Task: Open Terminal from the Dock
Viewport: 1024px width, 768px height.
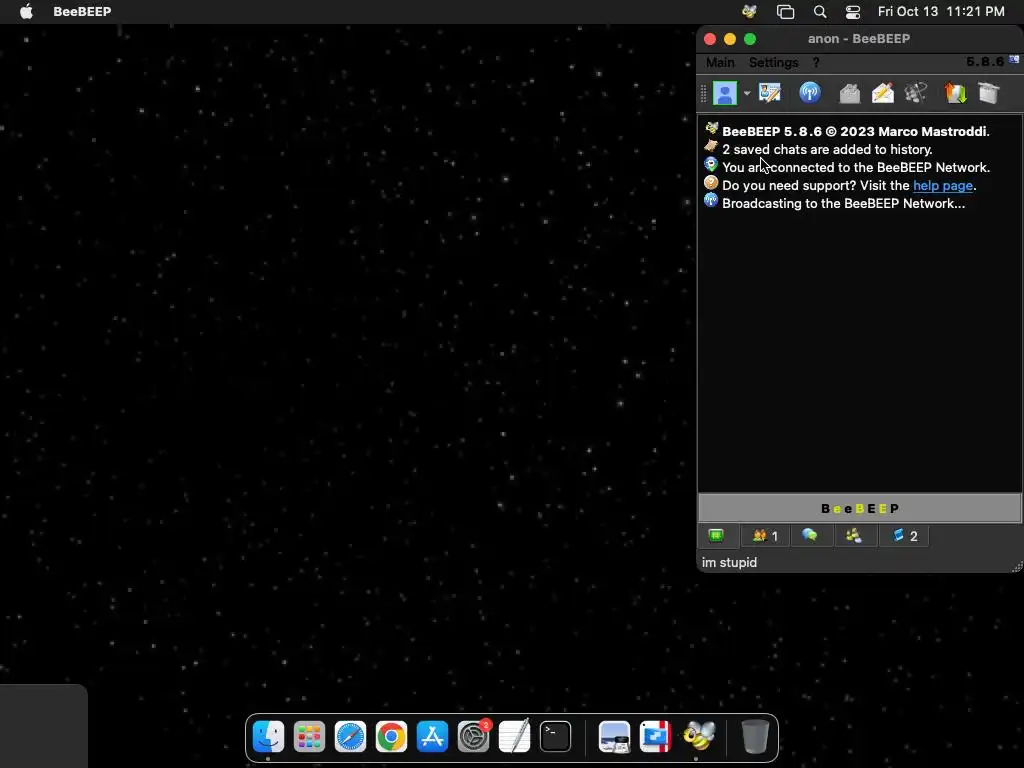Action: pos(556,737)
